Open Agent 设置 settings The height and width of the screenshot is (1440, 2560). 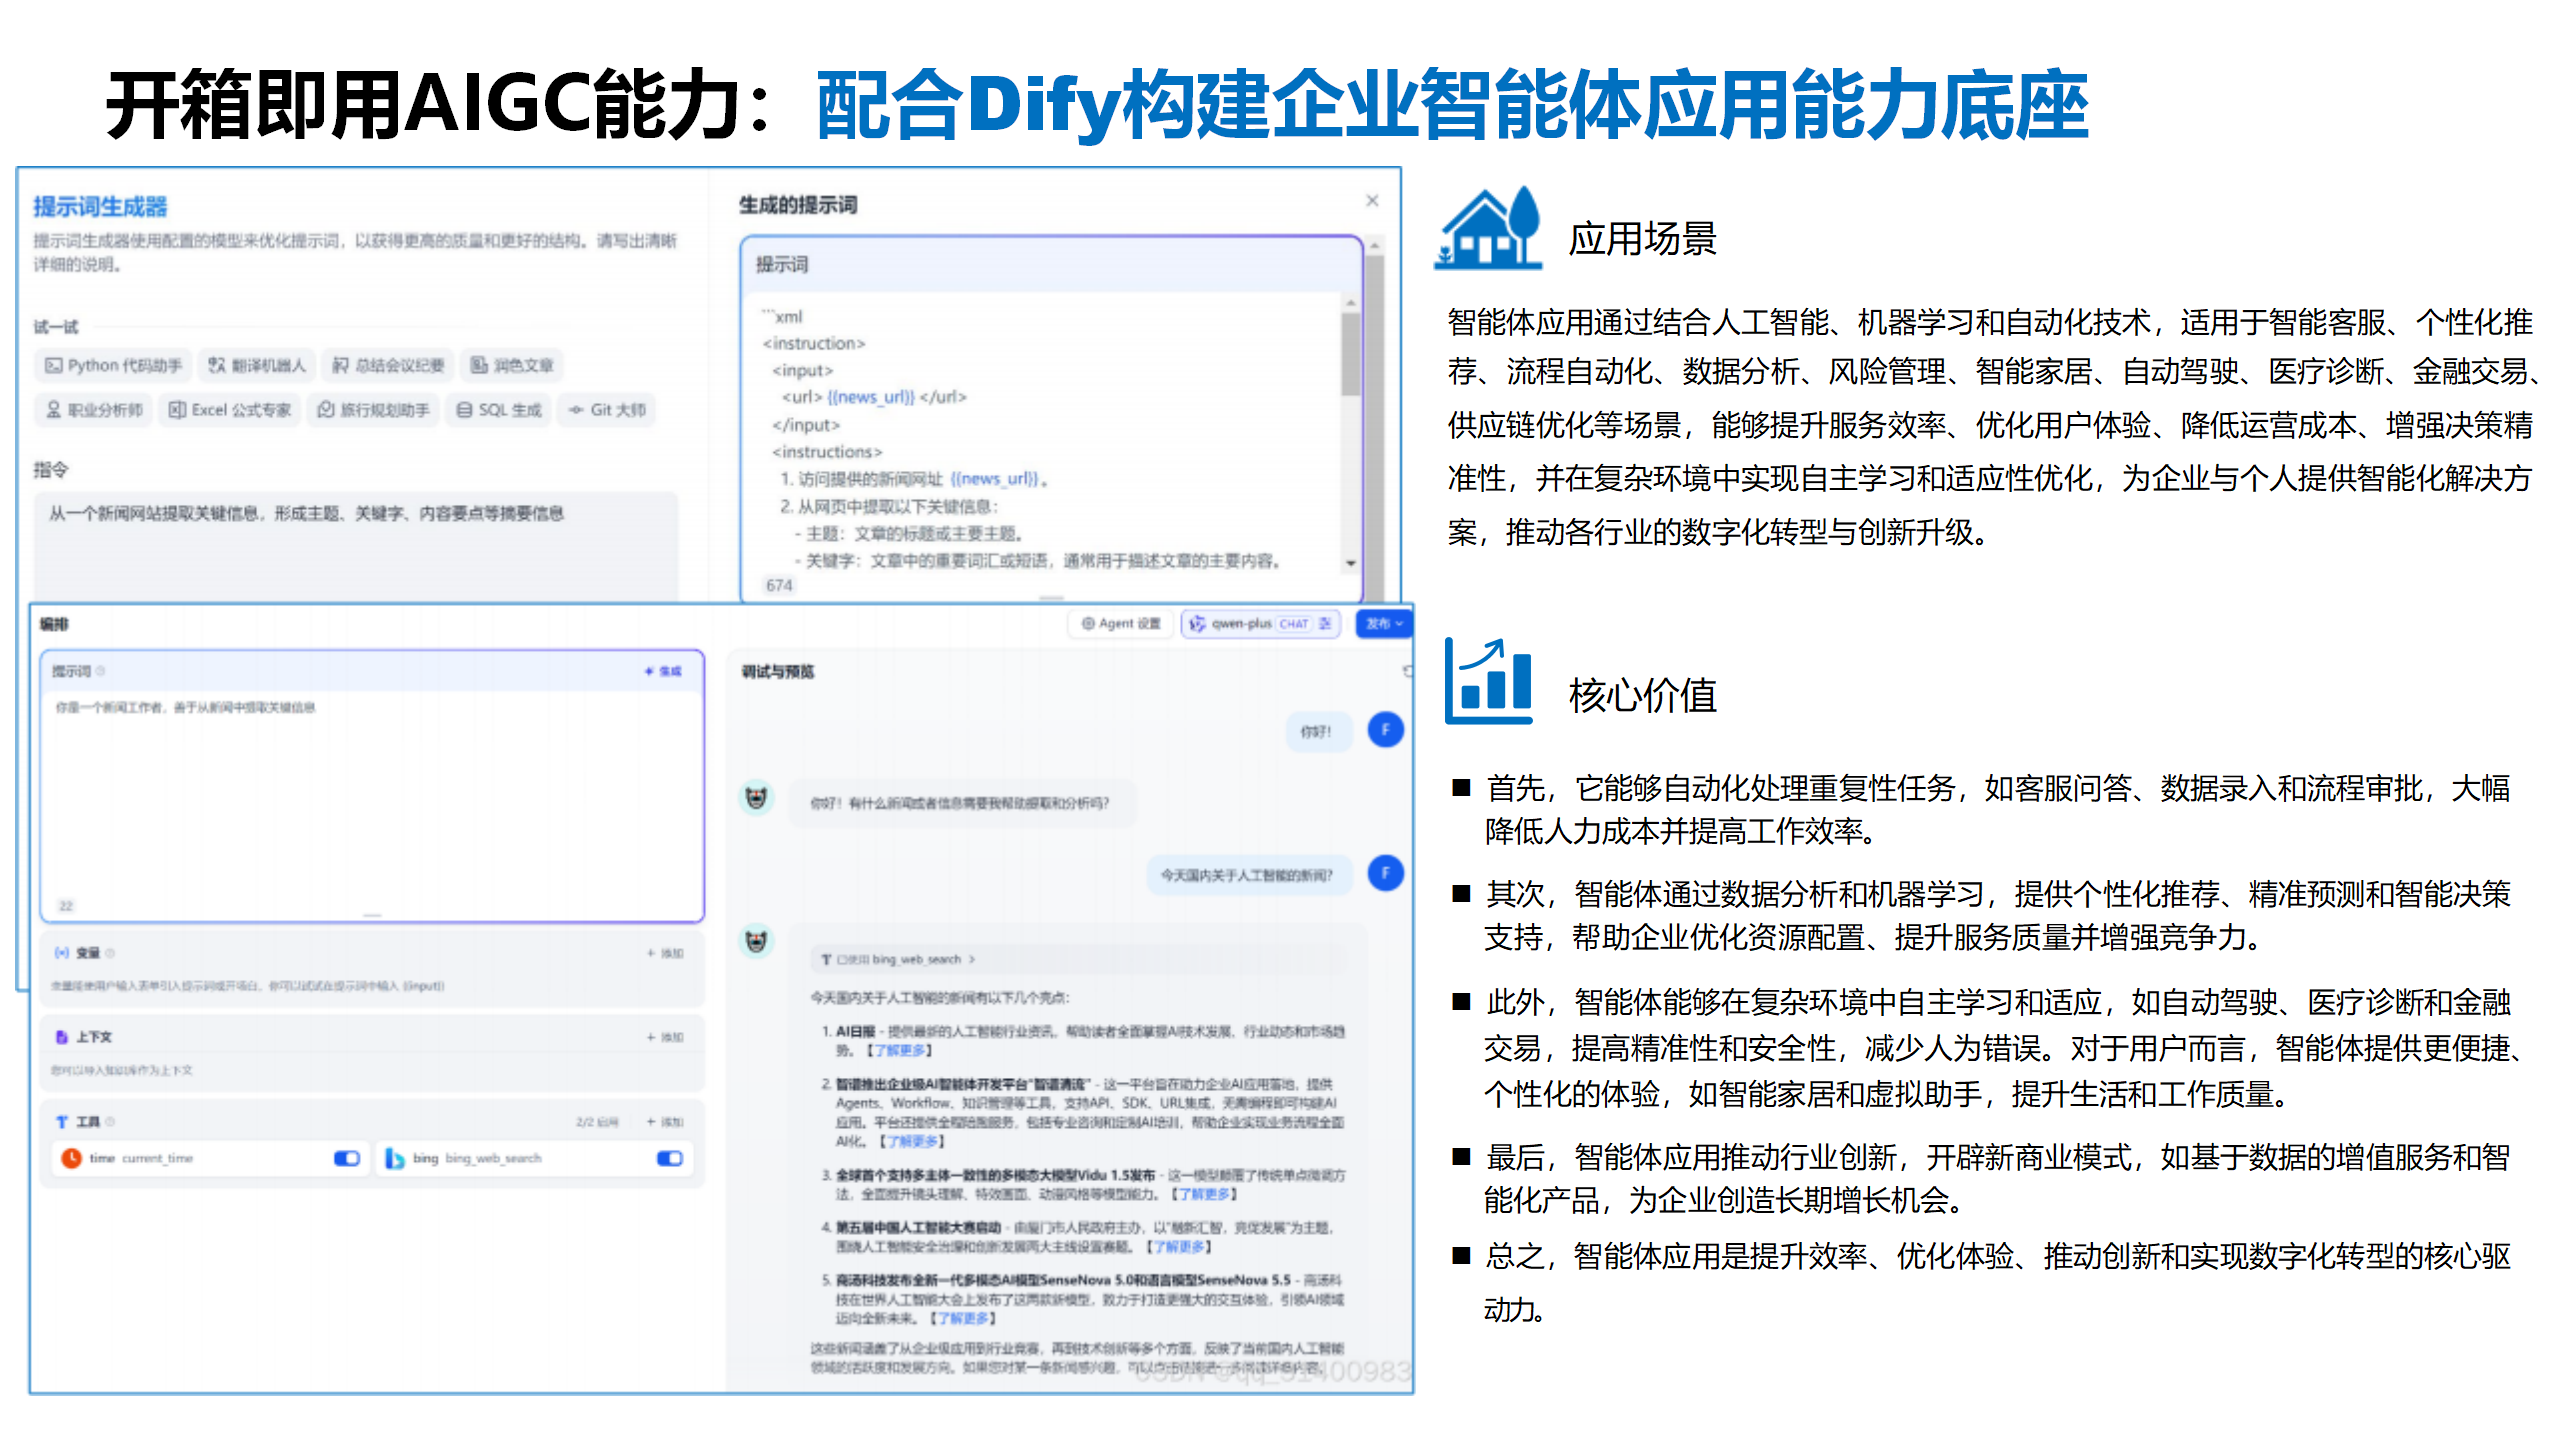tap(1121, 623)
